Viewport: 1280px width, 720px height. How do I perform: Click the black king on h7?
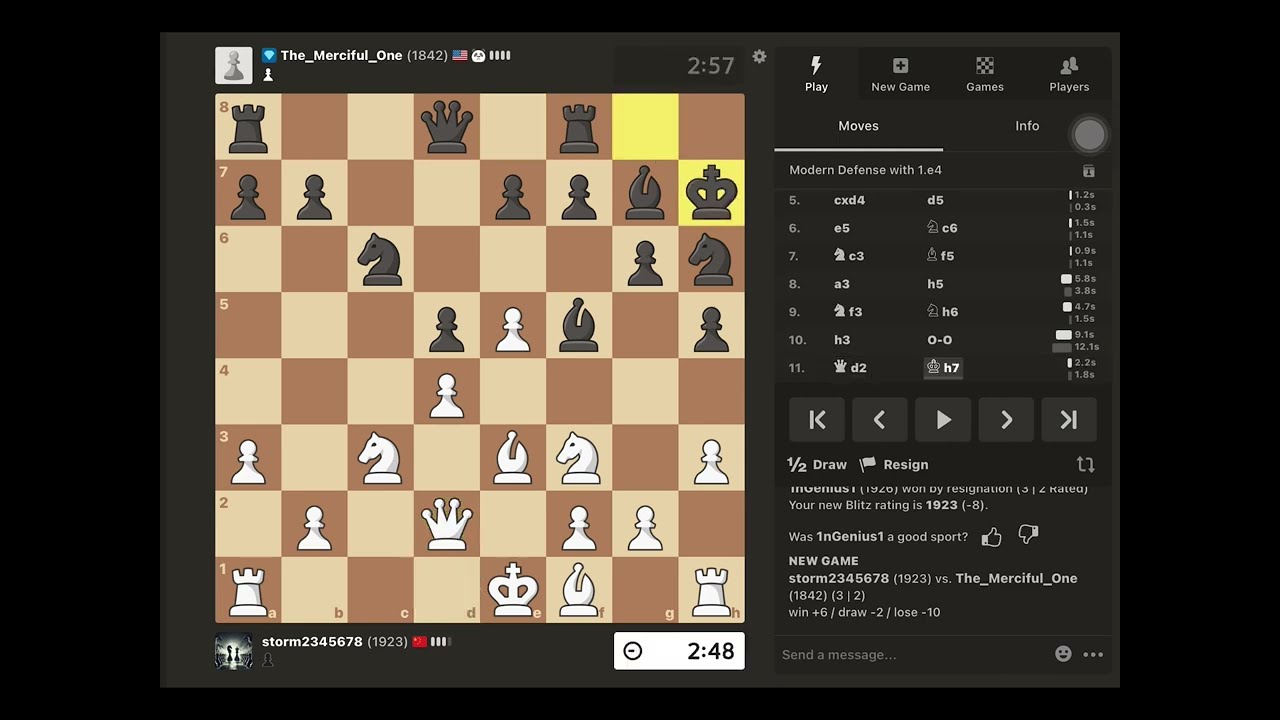click(711, 193)
